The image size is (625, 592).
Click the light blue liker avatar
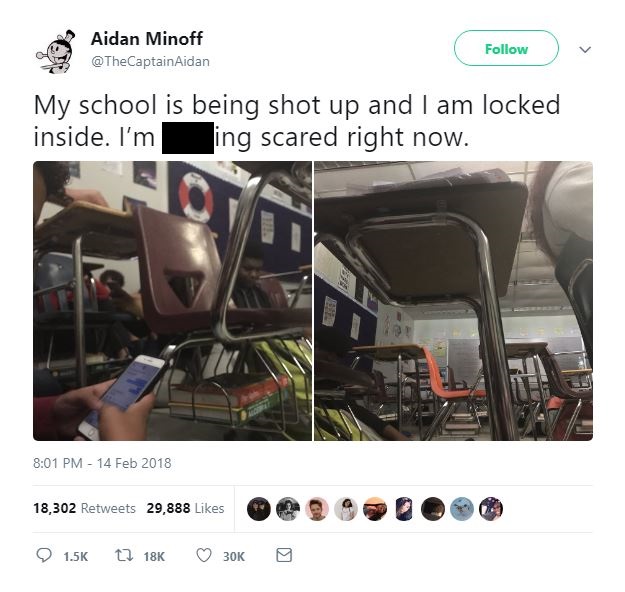[462, 509]
